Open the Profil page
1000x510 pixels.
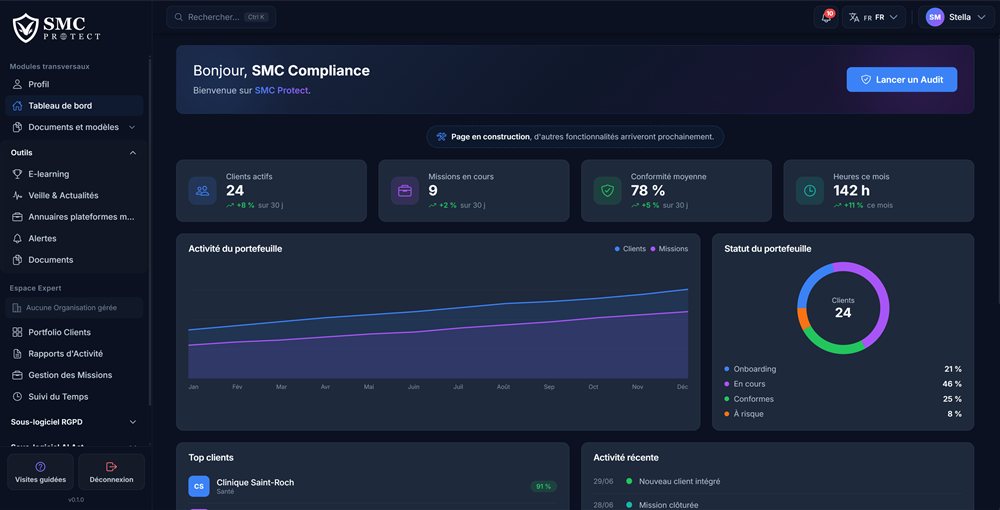coord(74,84)
